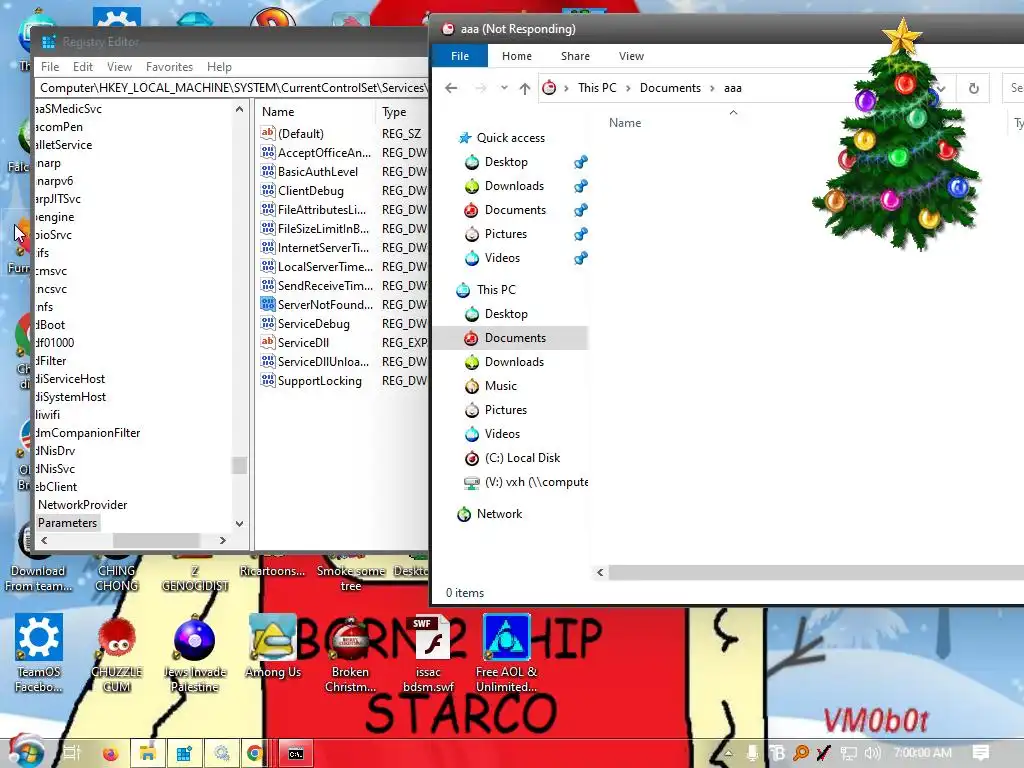Open Google Chrome from the taskbar
The height and width of the screenshot is (768, 1024).
pyautogui.click(x=255, y=754)
